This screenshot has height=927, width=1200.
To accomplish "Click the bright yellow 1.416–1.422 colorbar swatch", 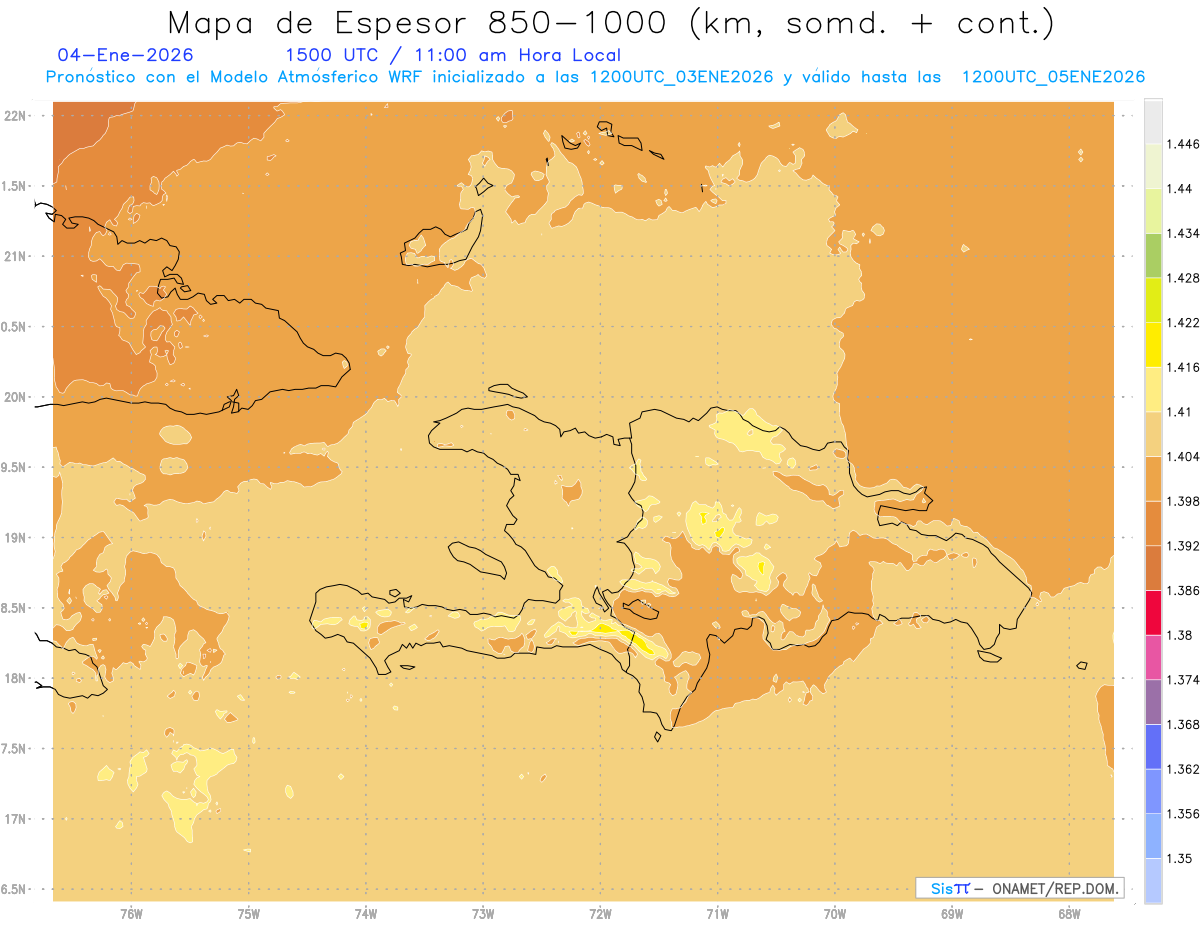I will [x=1153, y=345].
